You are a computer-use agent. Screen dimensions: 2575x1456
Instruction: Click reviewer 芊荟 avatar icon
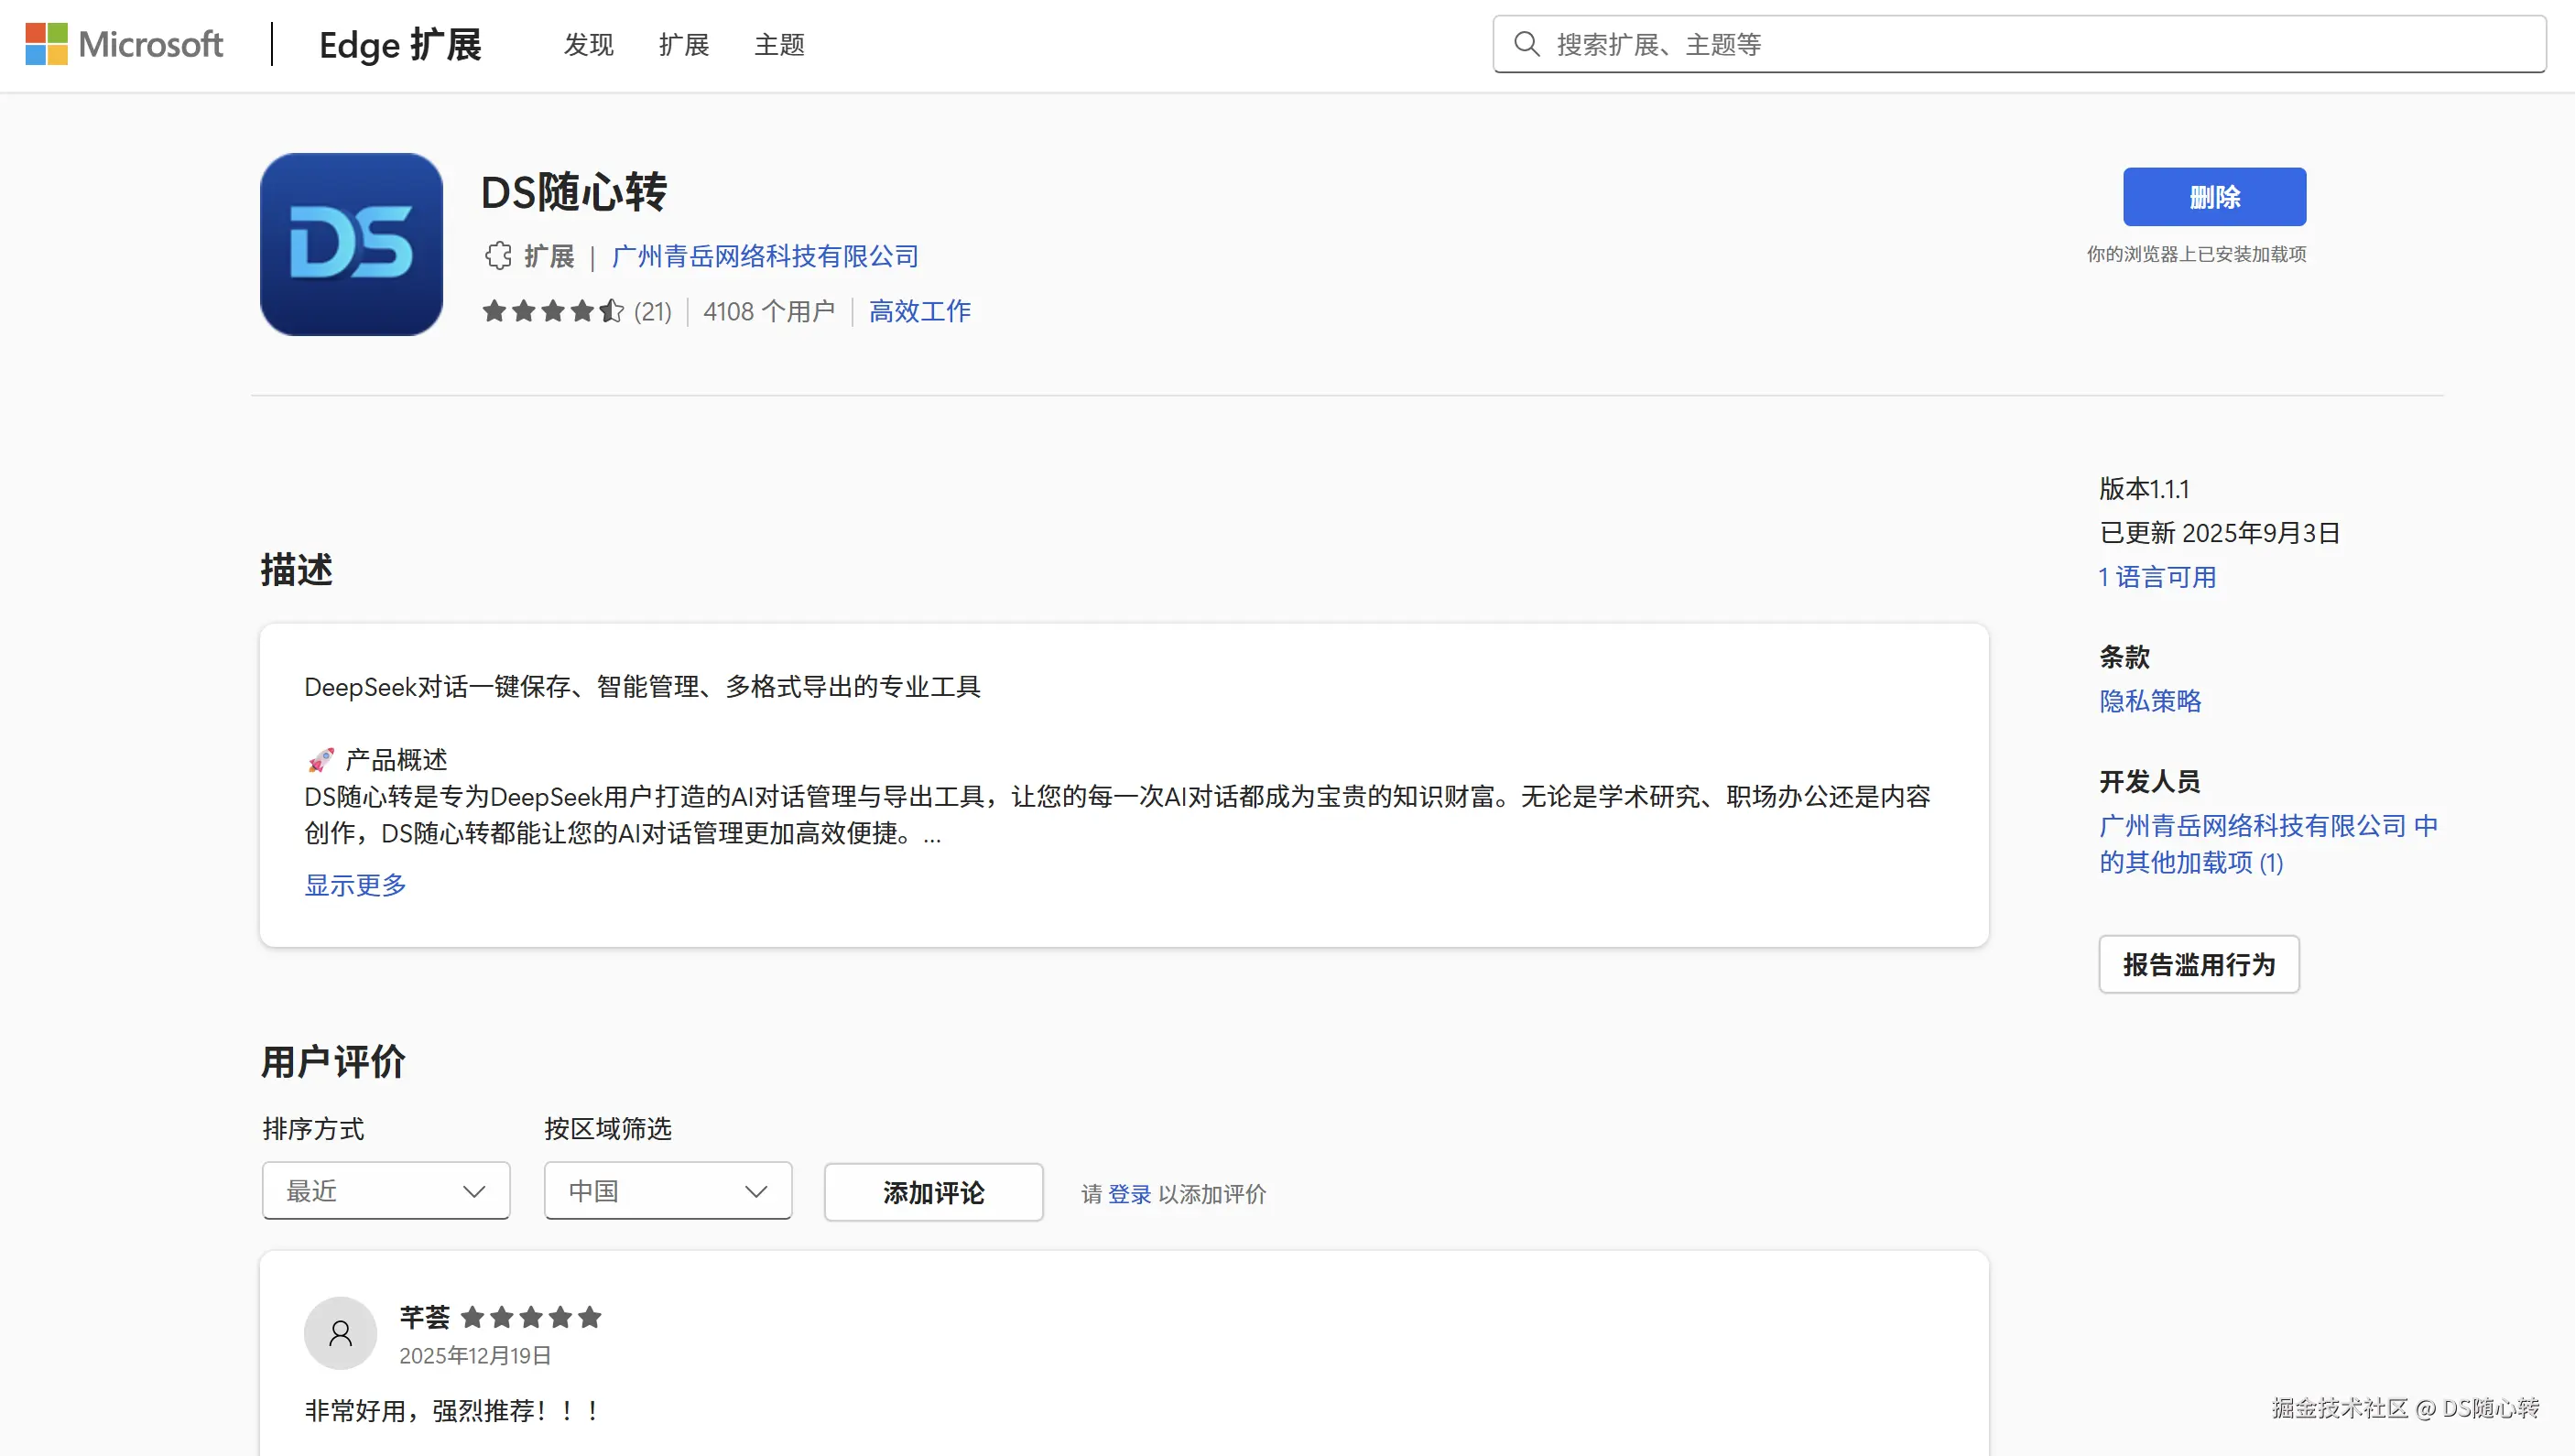tap(340, 1333)
